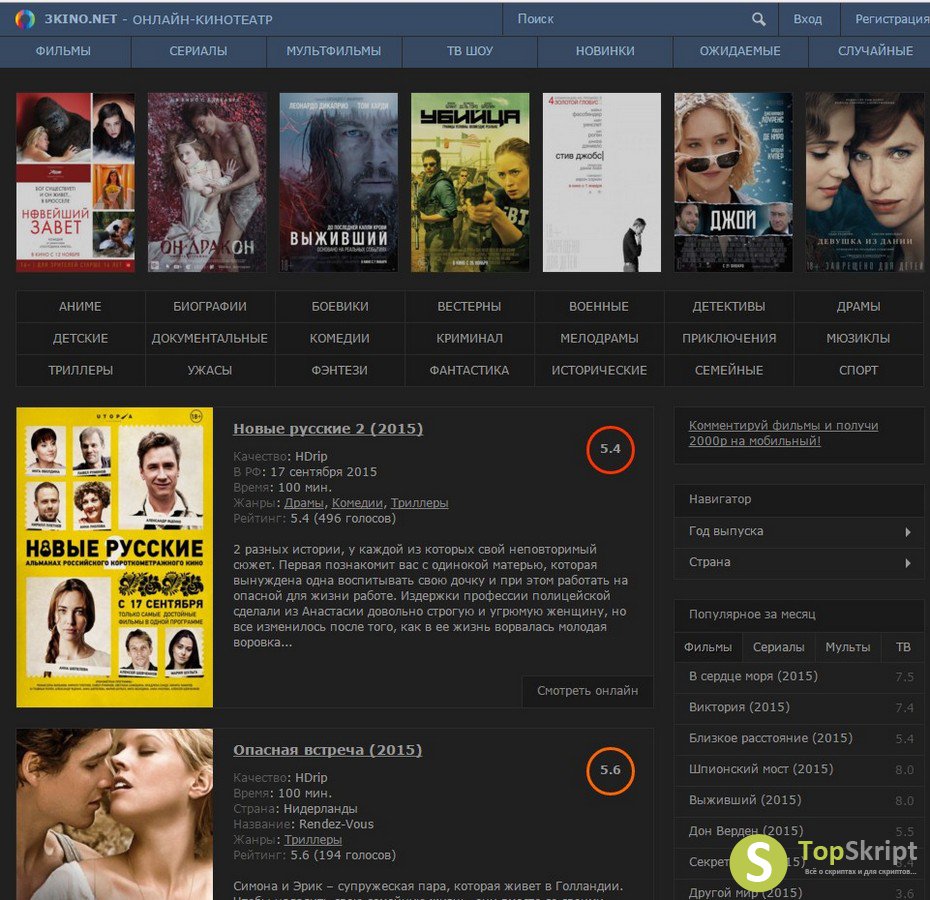Switch to the Мульты popular tab
Viewport: 930px width, 900px height.
click(x=848, y=647)
